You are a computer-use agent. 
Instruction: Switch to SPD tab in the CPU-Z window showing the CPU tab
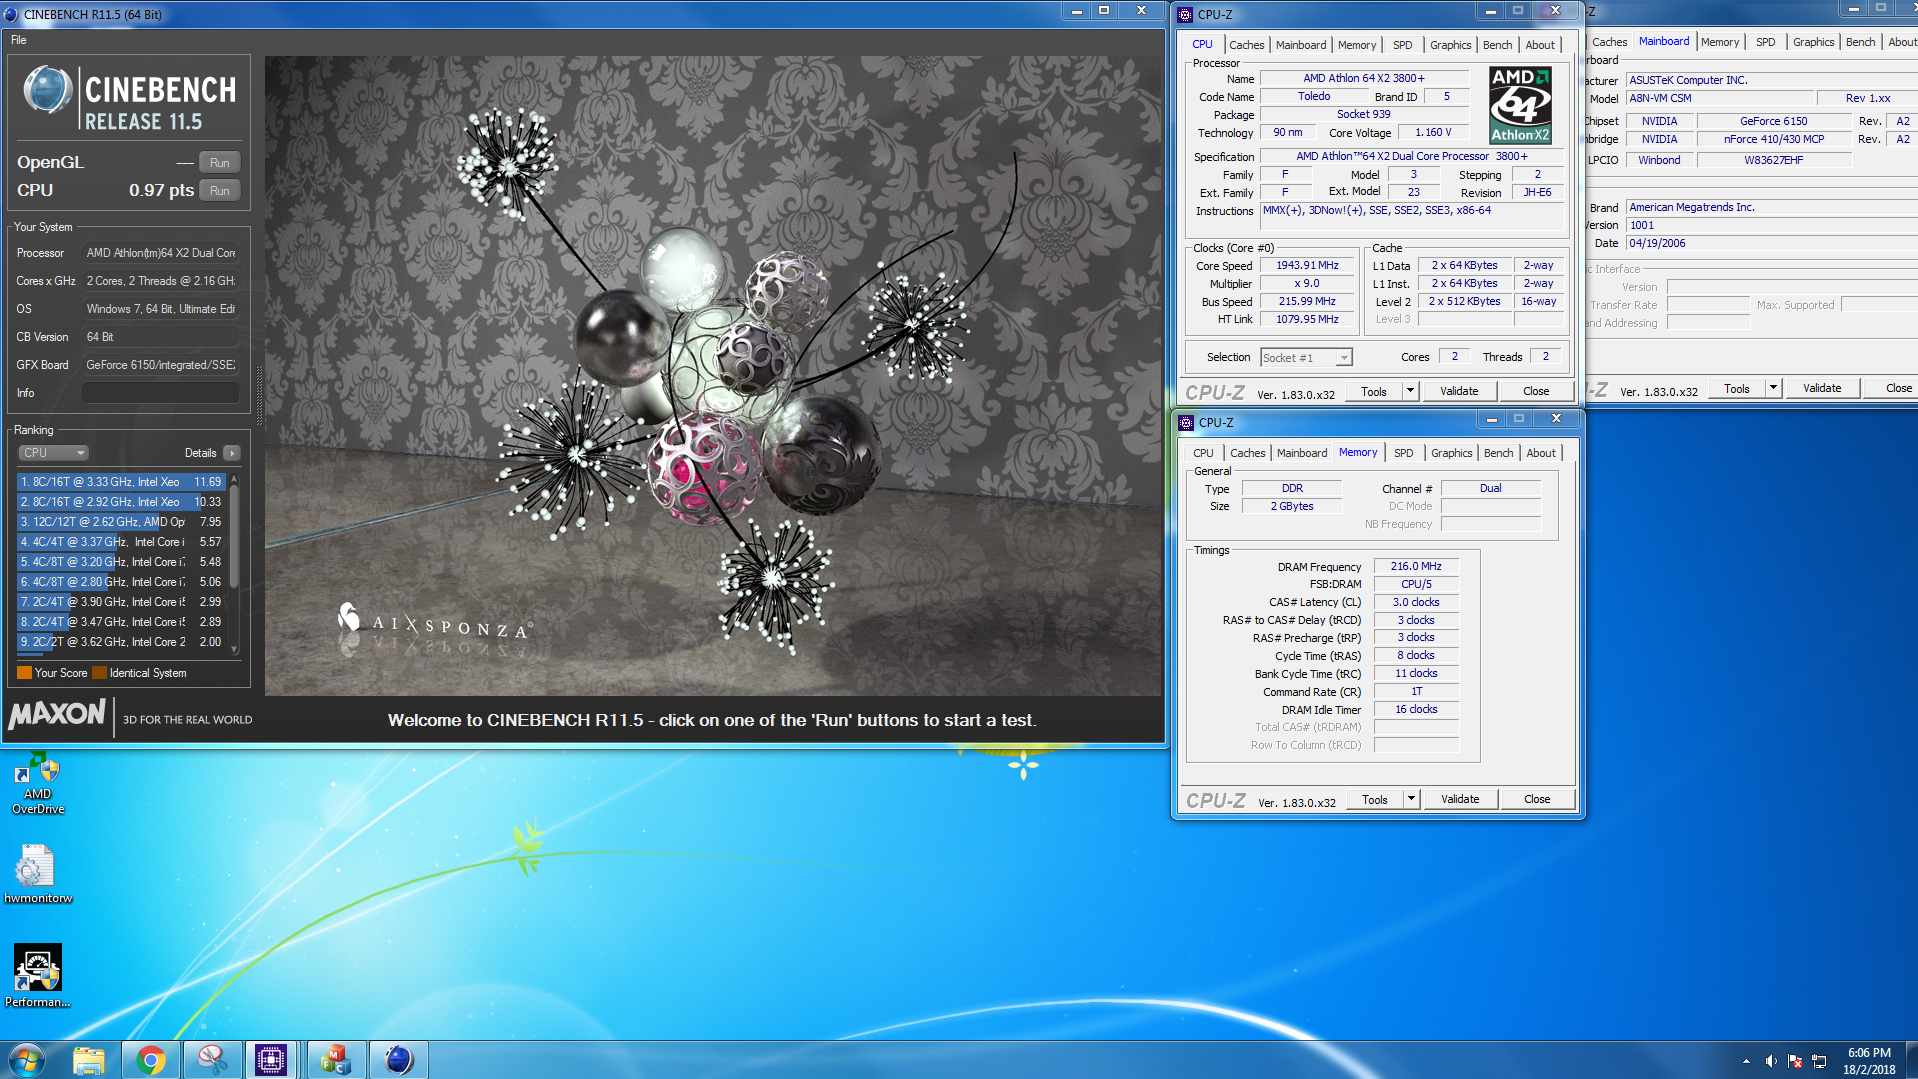(1403, 45)
